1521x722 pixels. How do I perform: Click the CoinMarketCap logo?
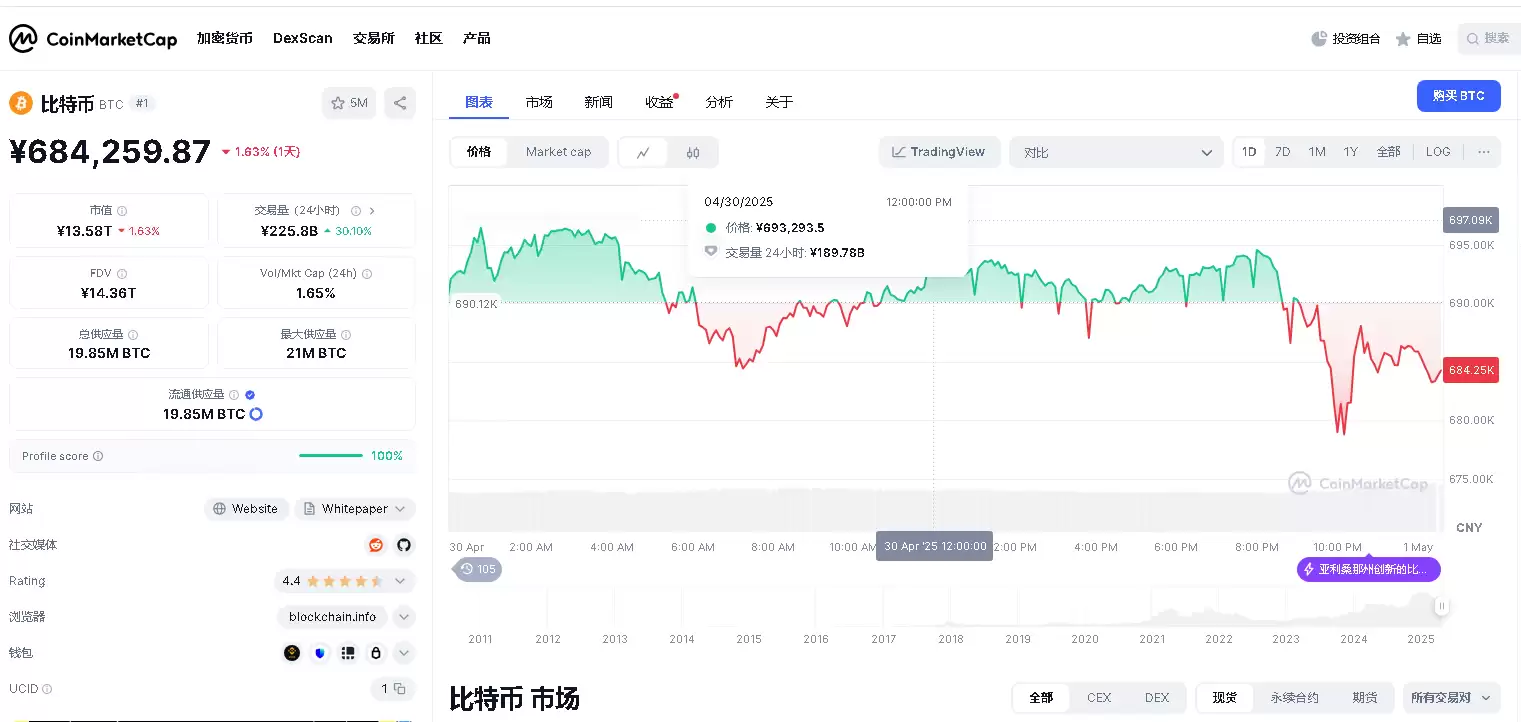(x=92, y=38)
